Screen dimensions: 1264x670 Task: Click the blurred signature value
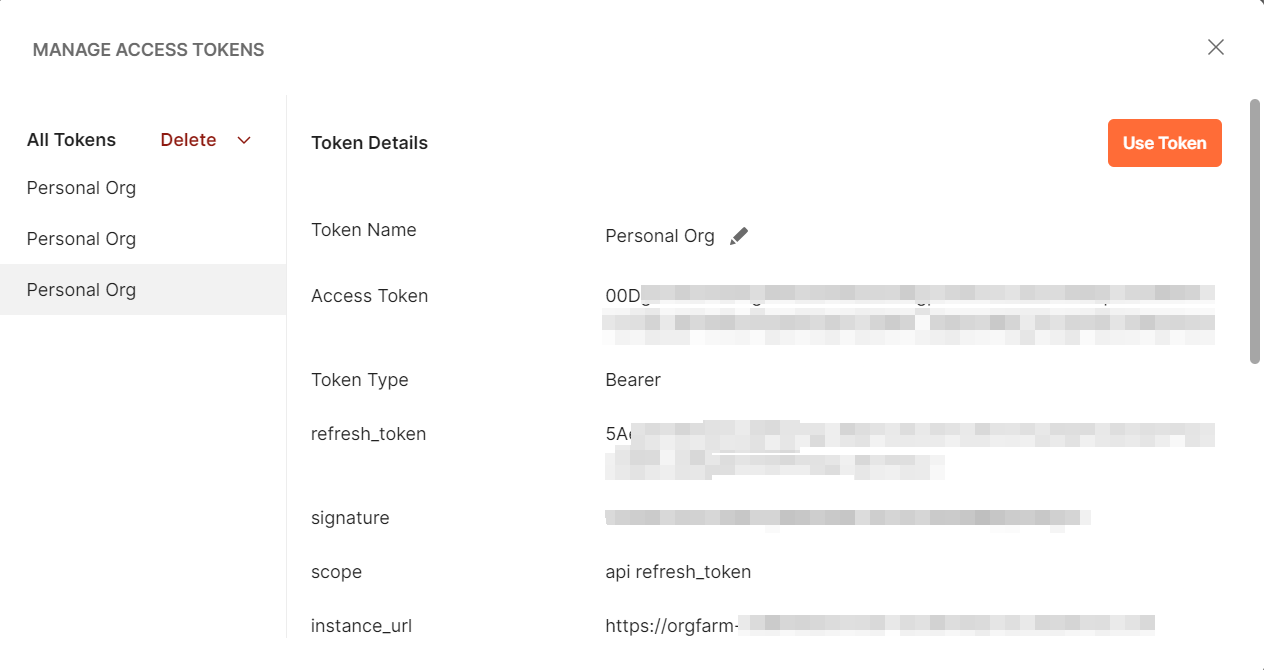848,518
